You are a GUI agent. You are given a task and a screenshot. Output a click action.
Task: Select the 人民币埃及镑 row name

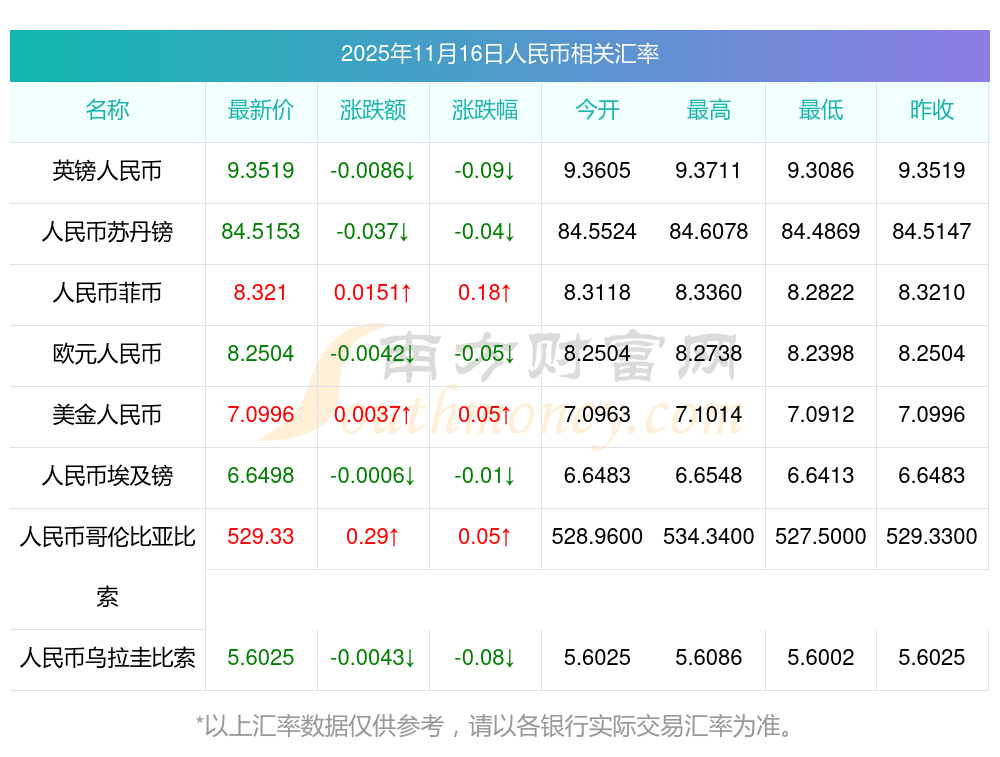click(107, 476)
